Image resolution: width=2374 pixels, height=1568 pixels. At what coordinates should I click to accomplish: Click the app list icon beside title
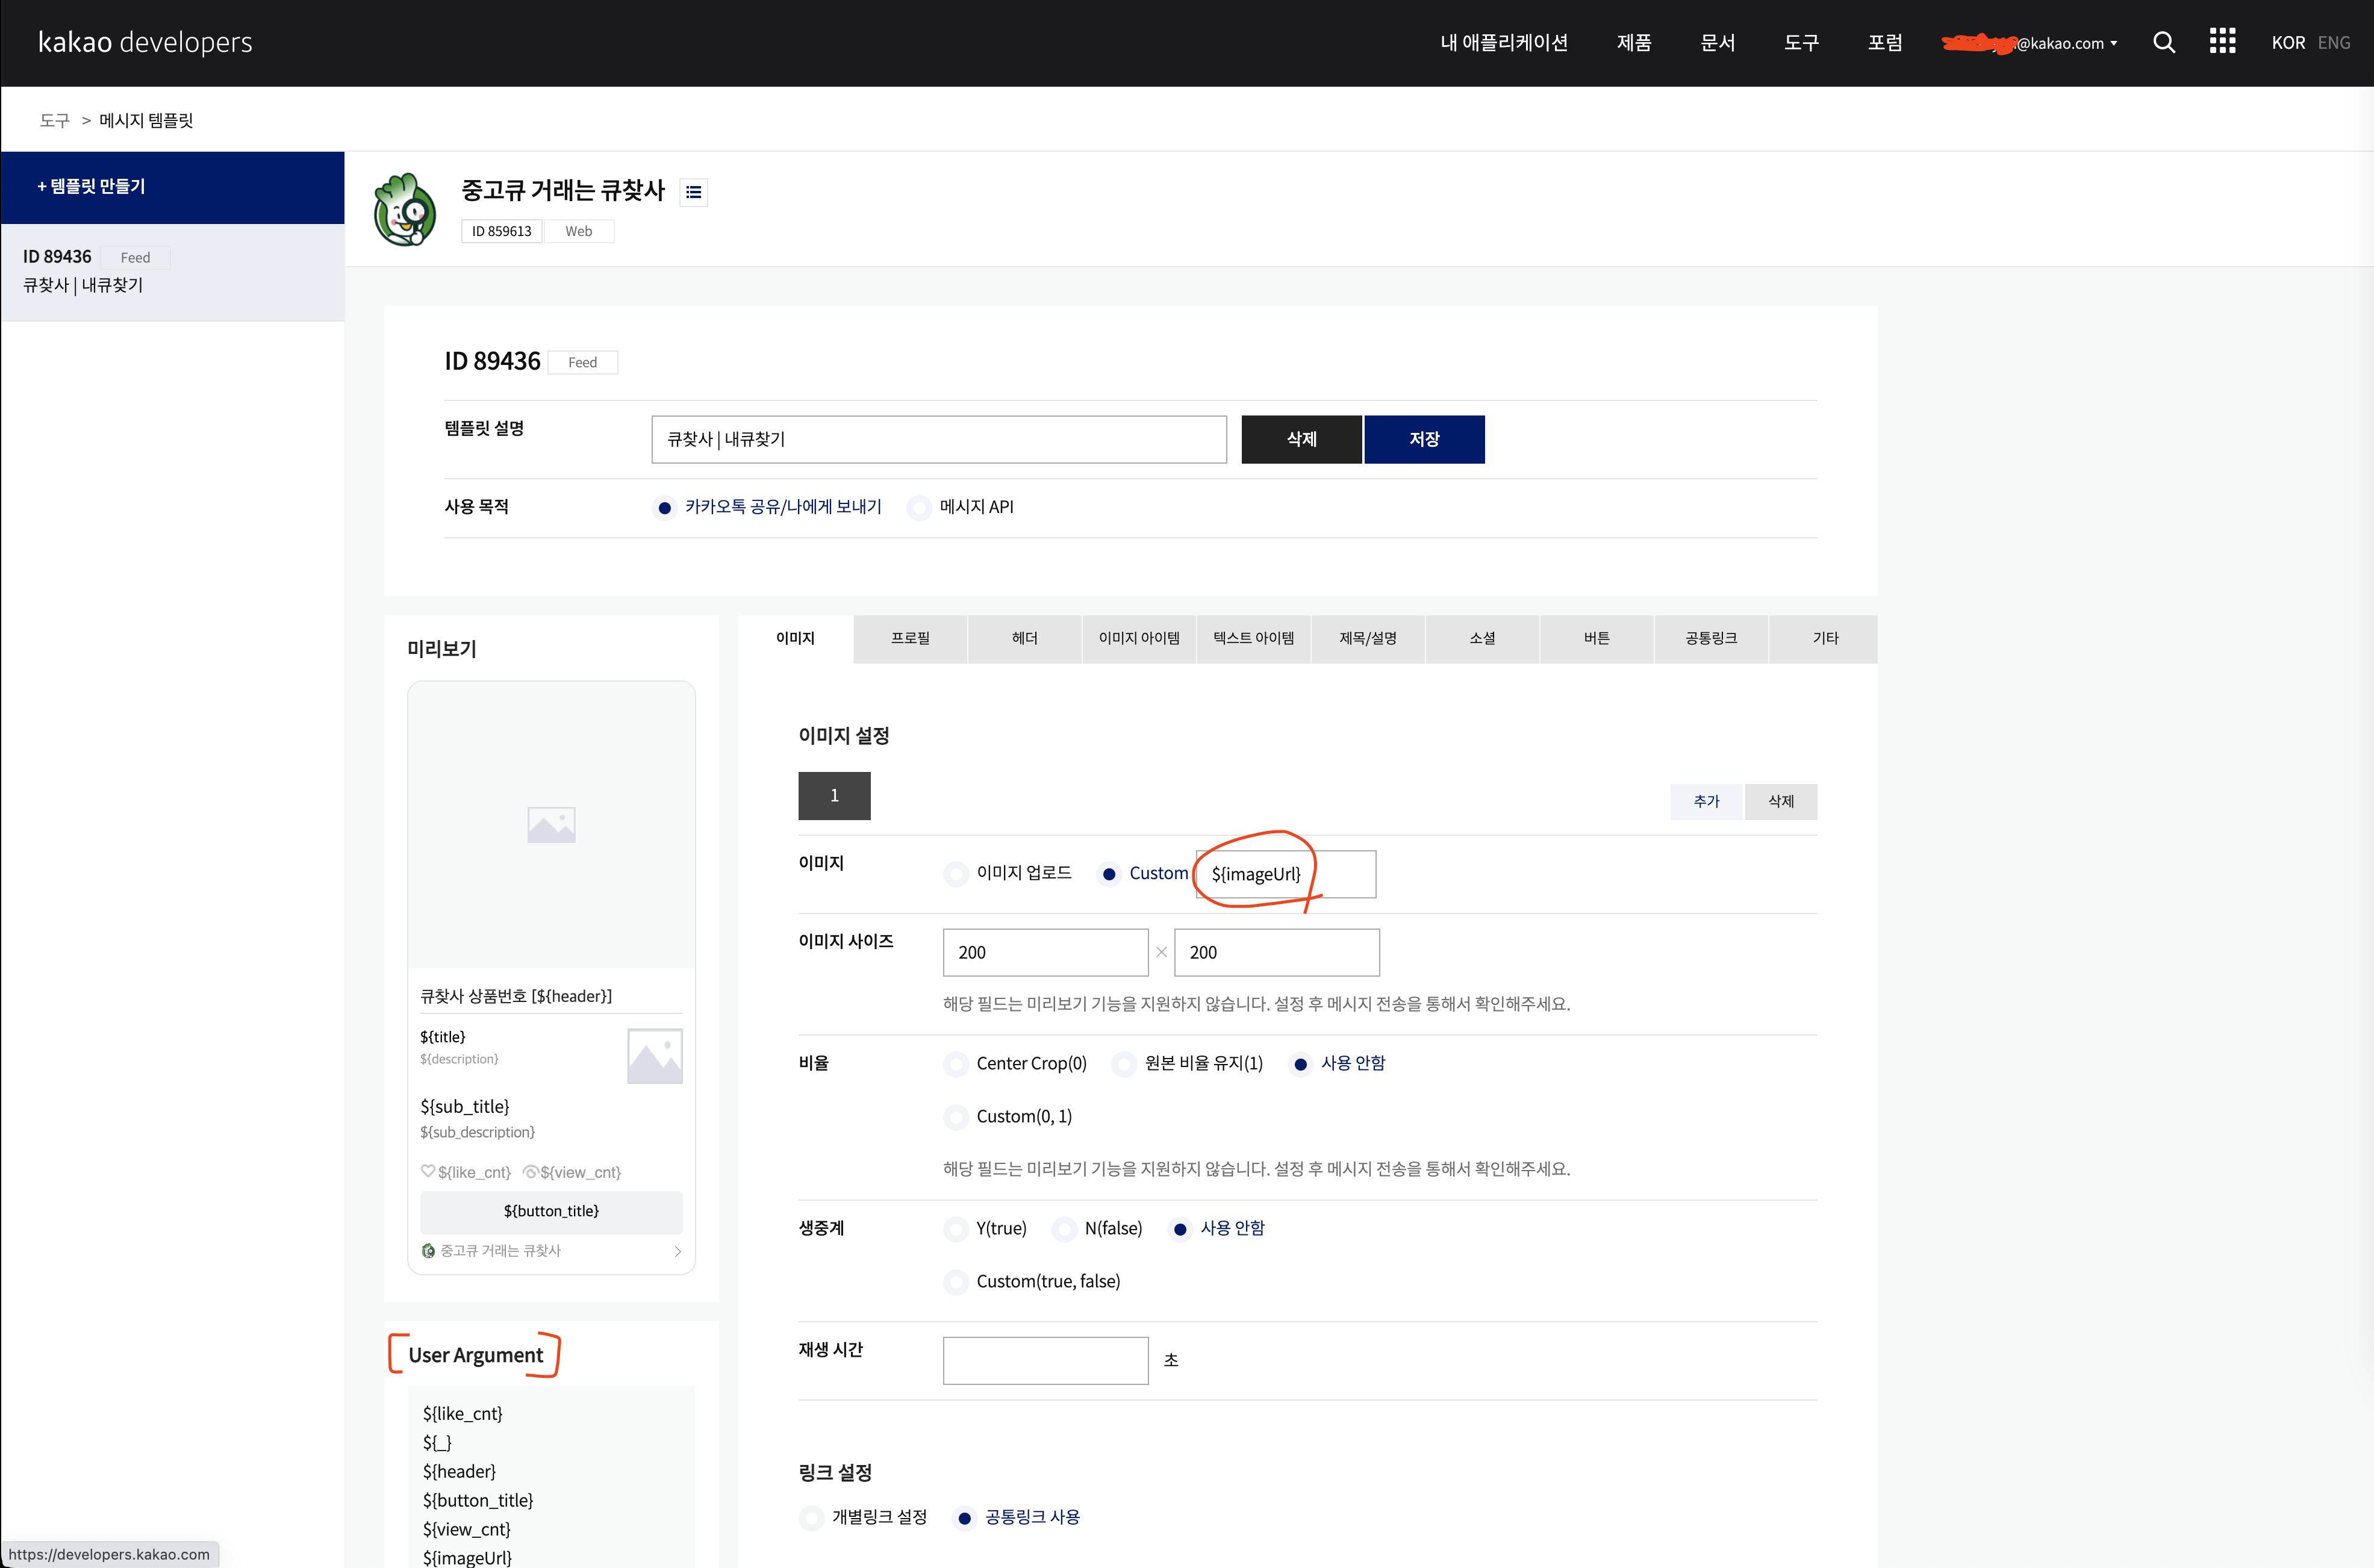coord(693,192)
